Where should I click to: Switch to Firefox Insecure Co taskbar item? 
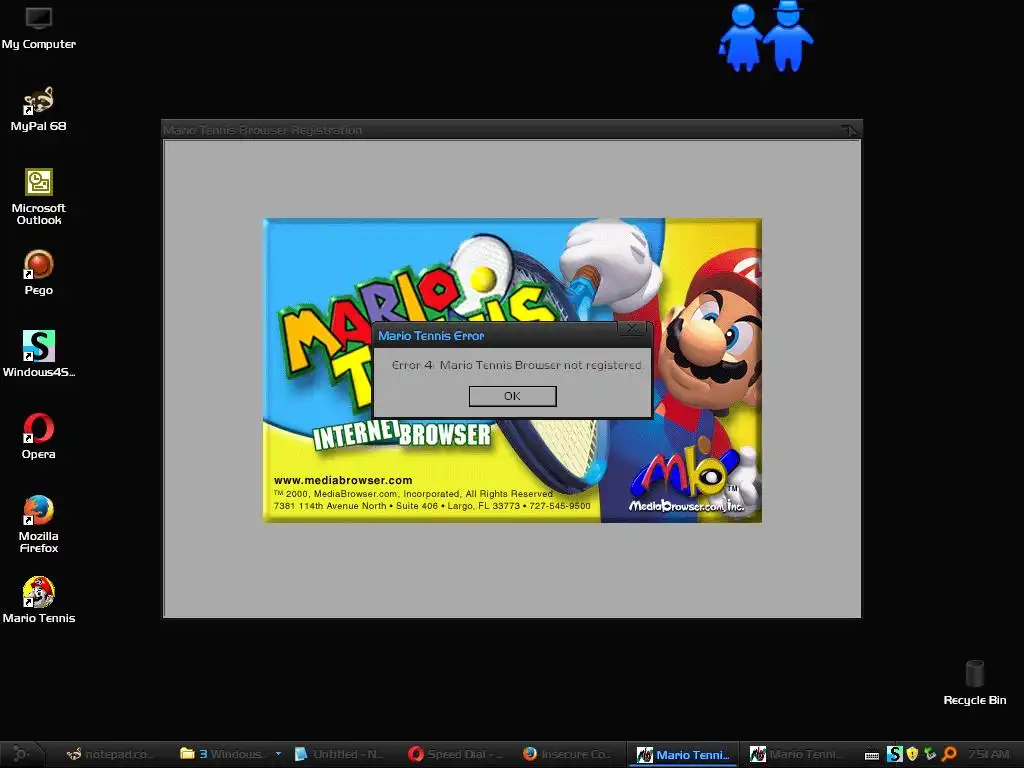[567, 754]
